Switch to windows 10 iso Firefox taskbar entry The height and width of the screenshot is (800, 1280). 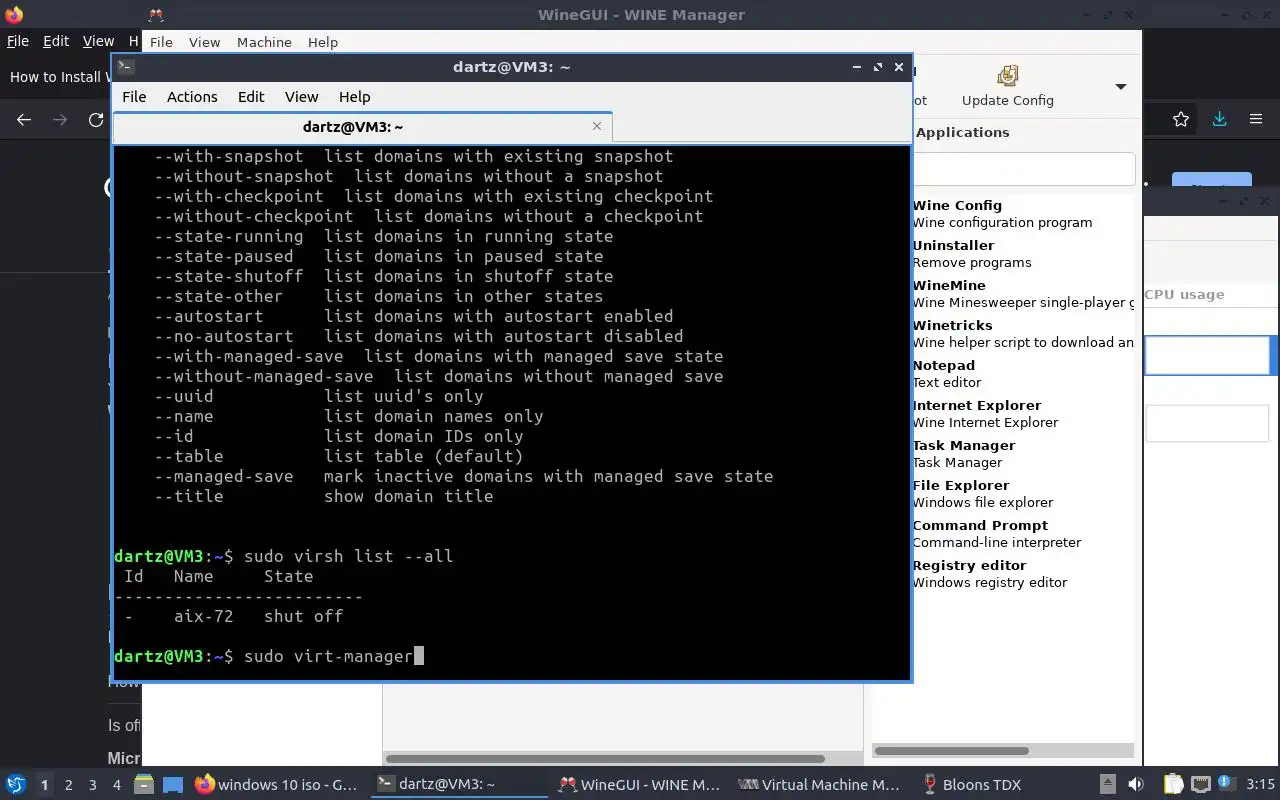[x=276, y=785]
